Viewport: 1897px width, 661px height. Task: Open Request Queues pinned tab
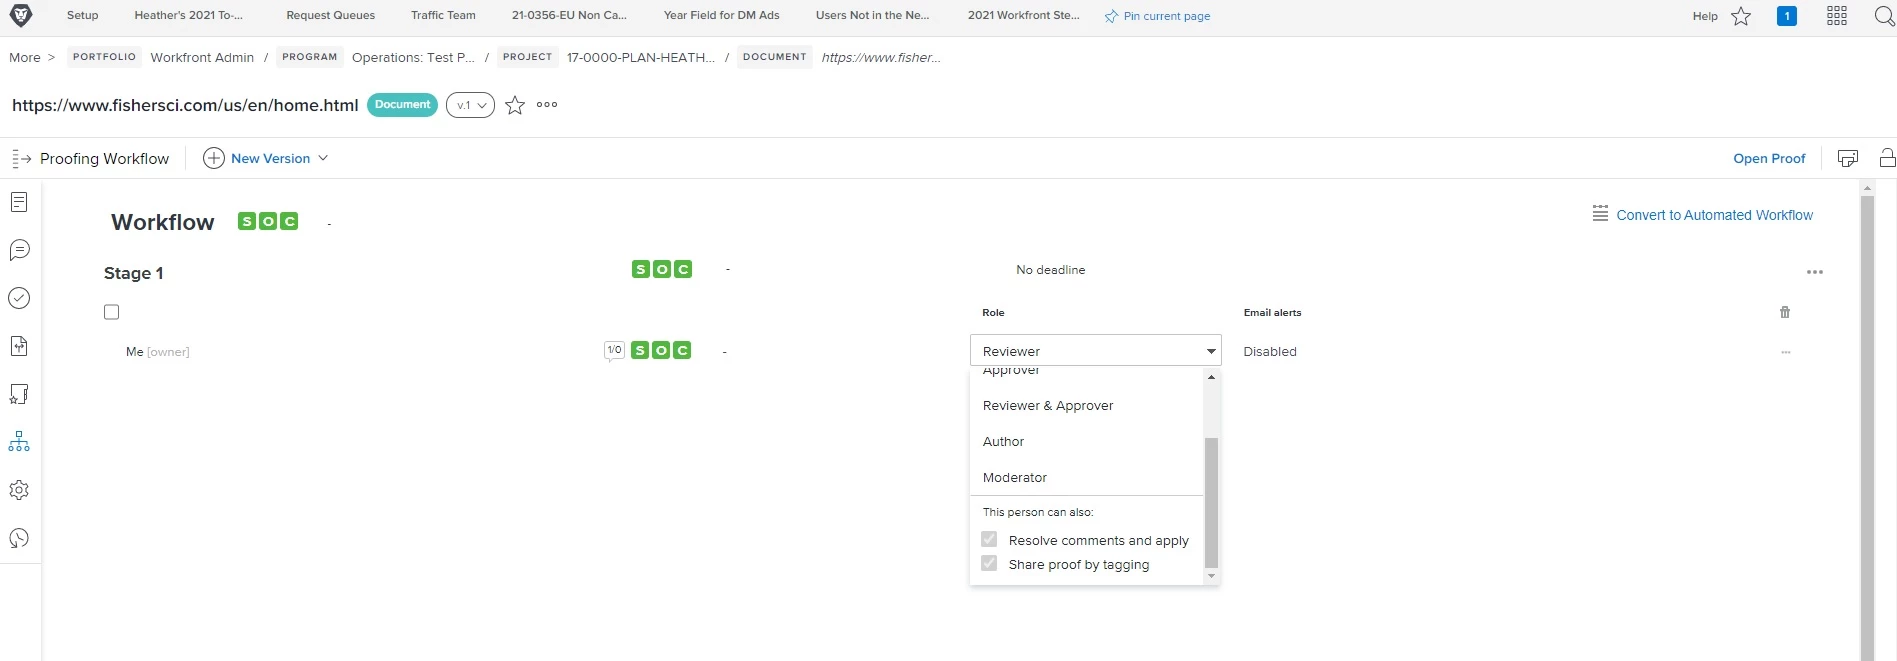[331, 15]
